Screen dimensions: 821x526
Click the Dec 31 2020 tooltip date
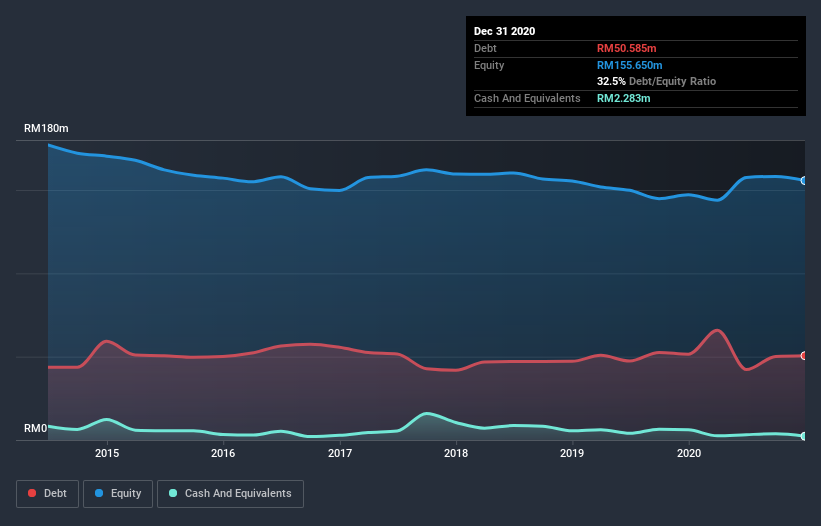click(x=504, y=31)
